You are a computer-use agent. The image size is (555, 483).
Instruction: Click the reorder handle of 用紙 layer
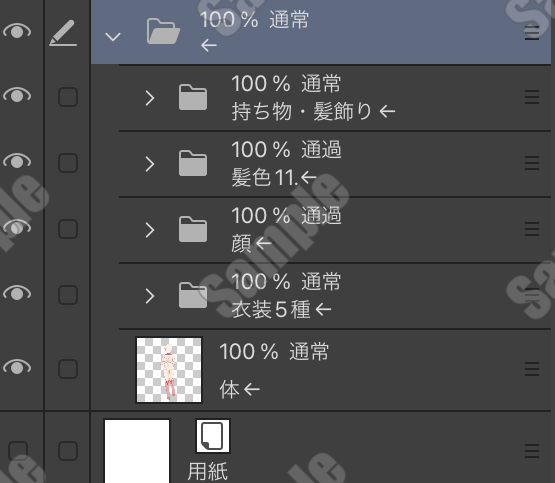coord(532,451)
